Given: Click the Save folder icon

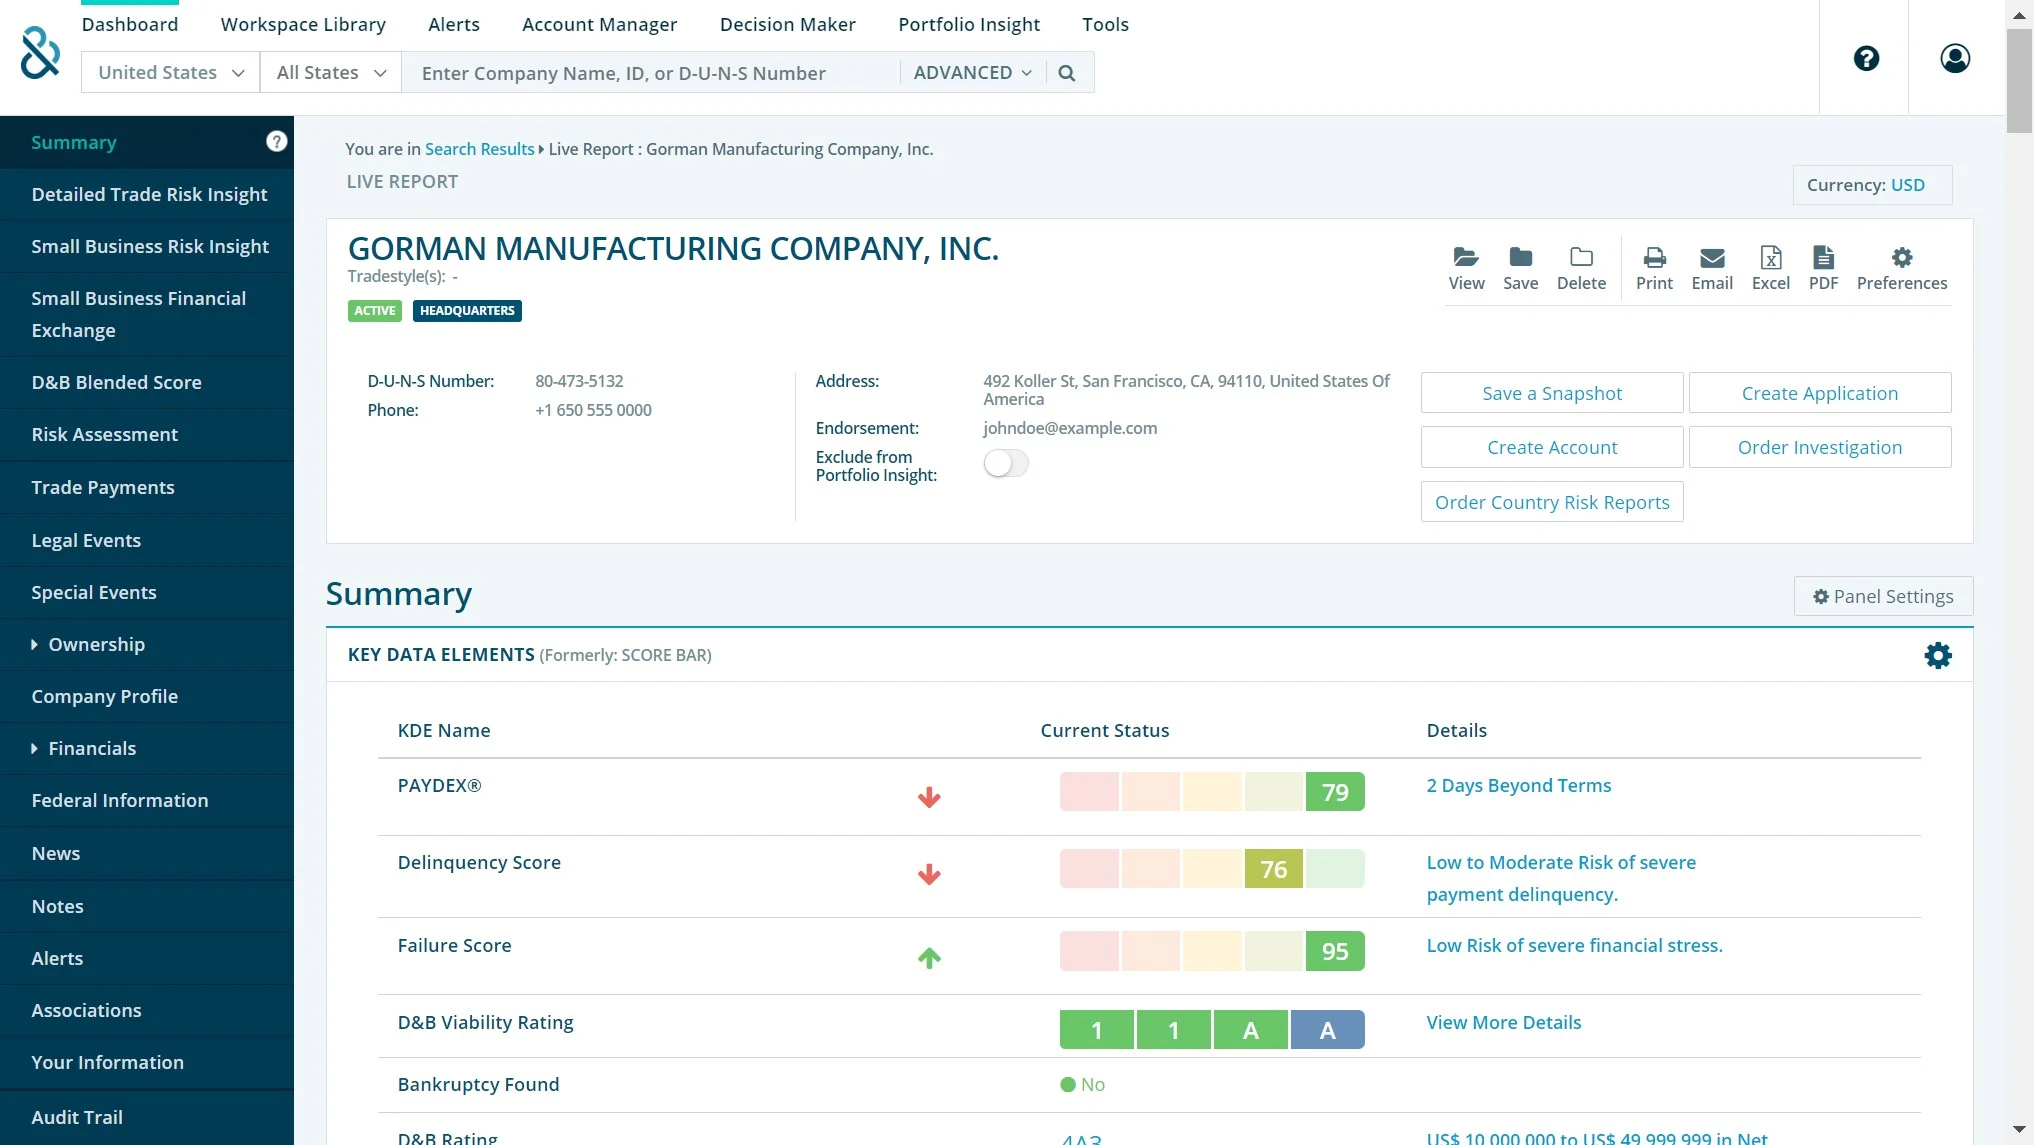Looking at the screenshot, I should (x=1520, y=257).
